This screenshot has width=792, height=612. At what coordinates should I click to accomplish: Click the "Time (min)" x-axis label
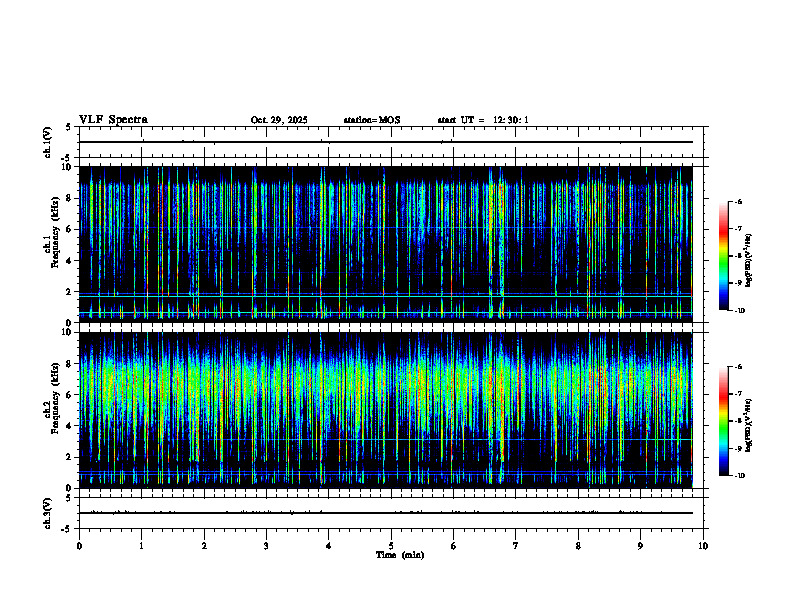[400, 555]
